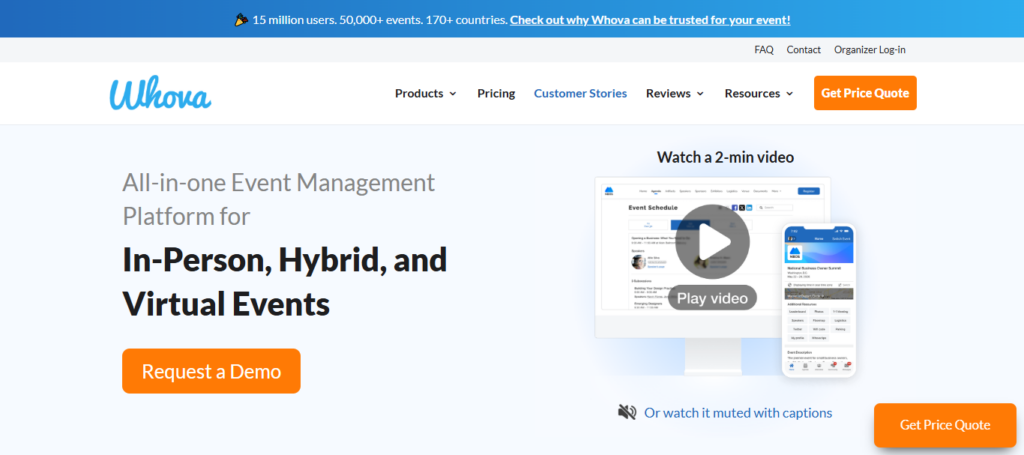This screenshot has height=455, width=1024.
Task: Open 'Check out why Whova can be trusted' link
Action: [x=650, y=20]
